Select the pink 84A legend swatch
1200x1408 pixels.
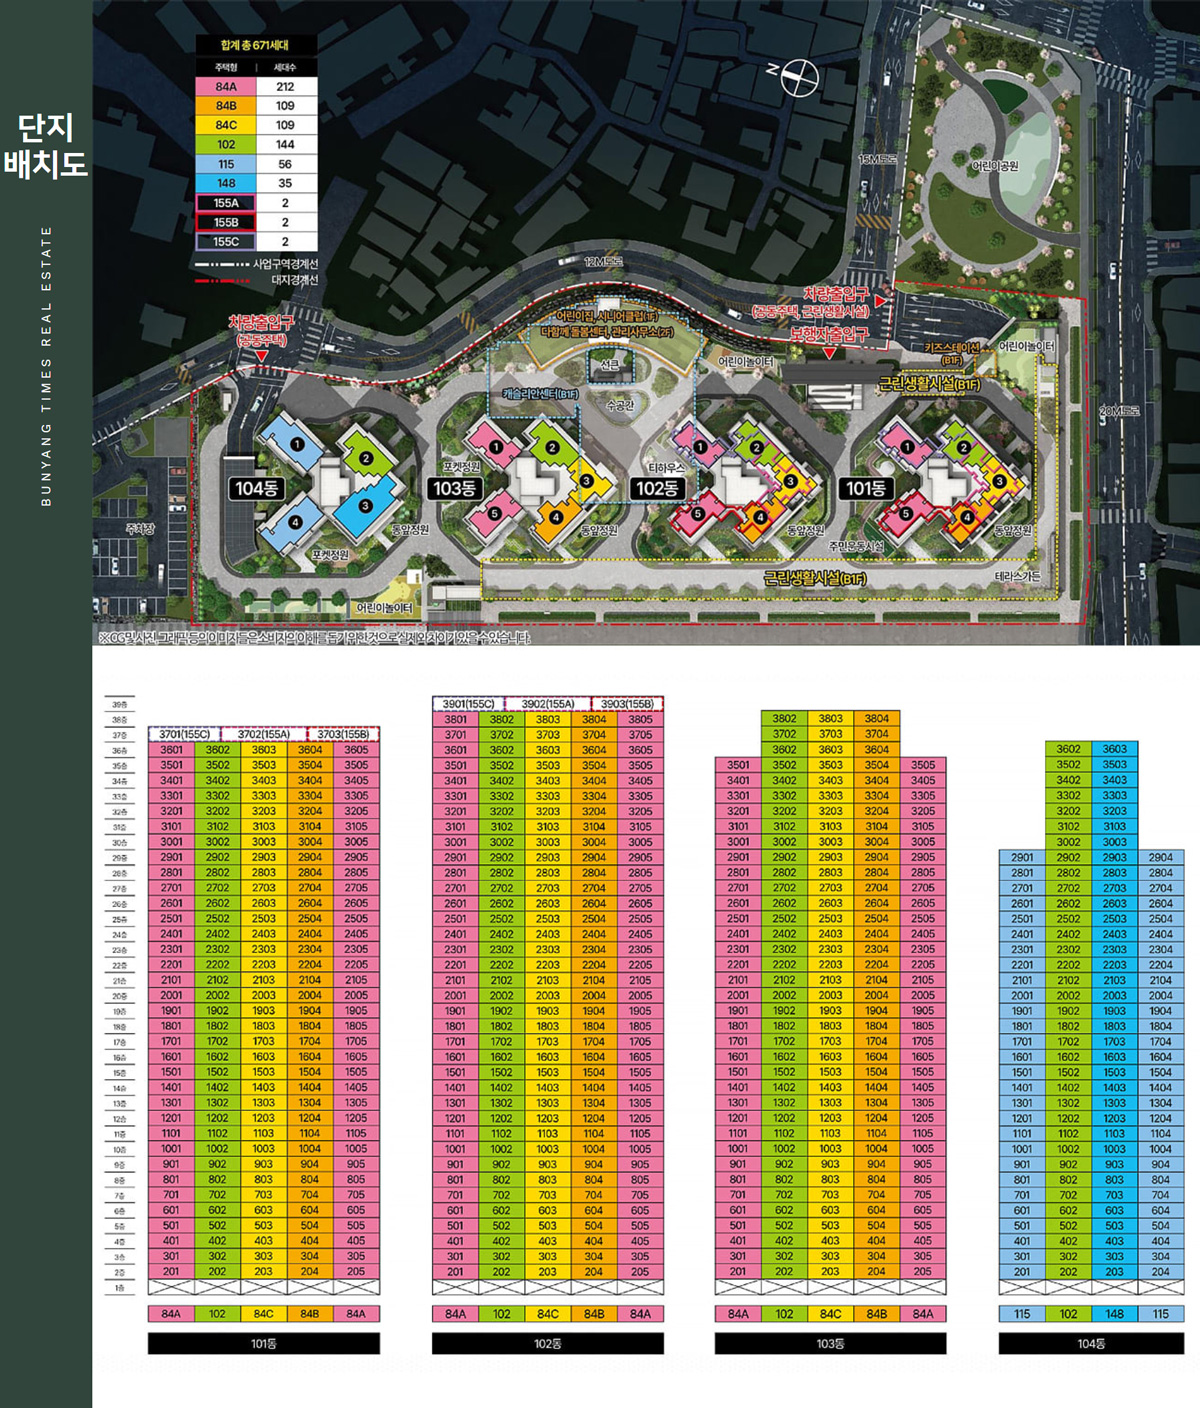226,87
